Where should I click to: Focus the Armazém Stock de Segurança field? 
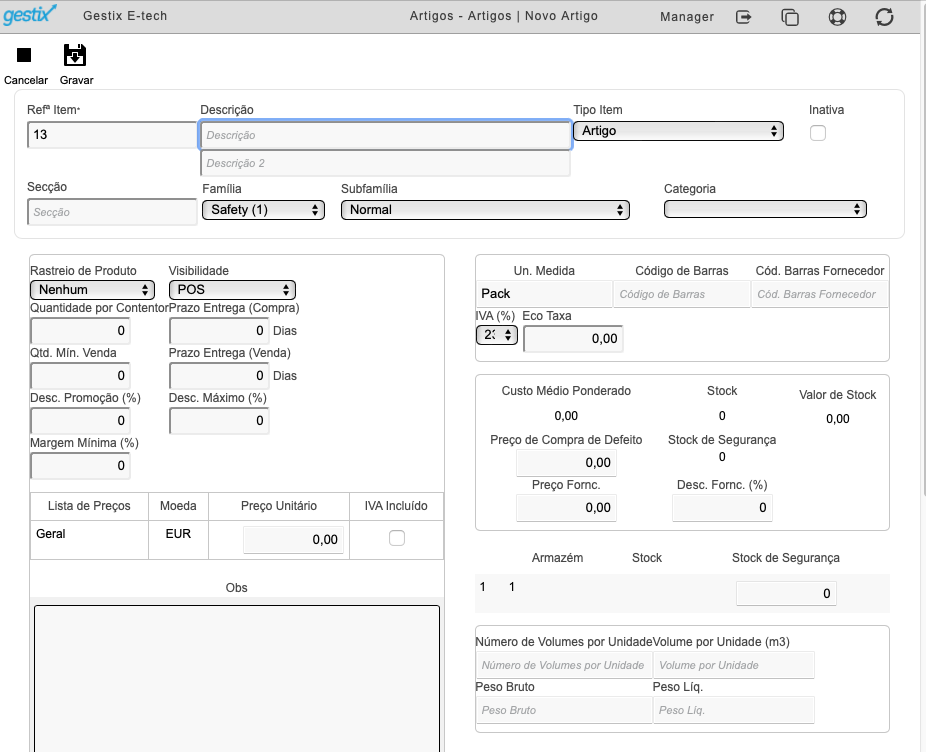pos(786,593)
